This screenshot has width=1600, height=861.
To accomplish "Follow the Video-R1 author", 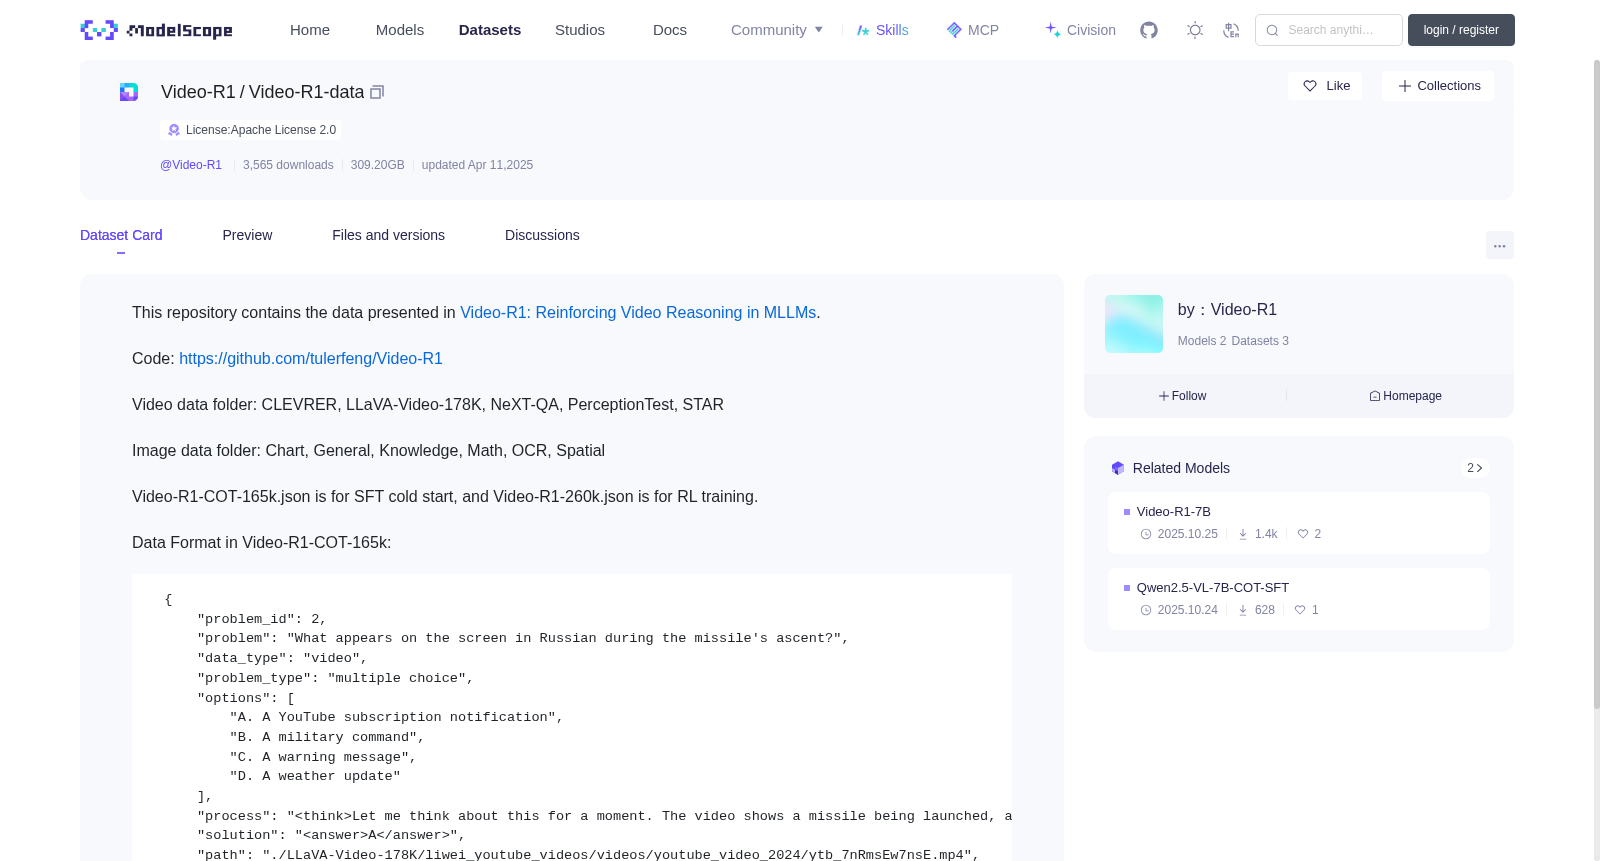I will [1183, 396].
